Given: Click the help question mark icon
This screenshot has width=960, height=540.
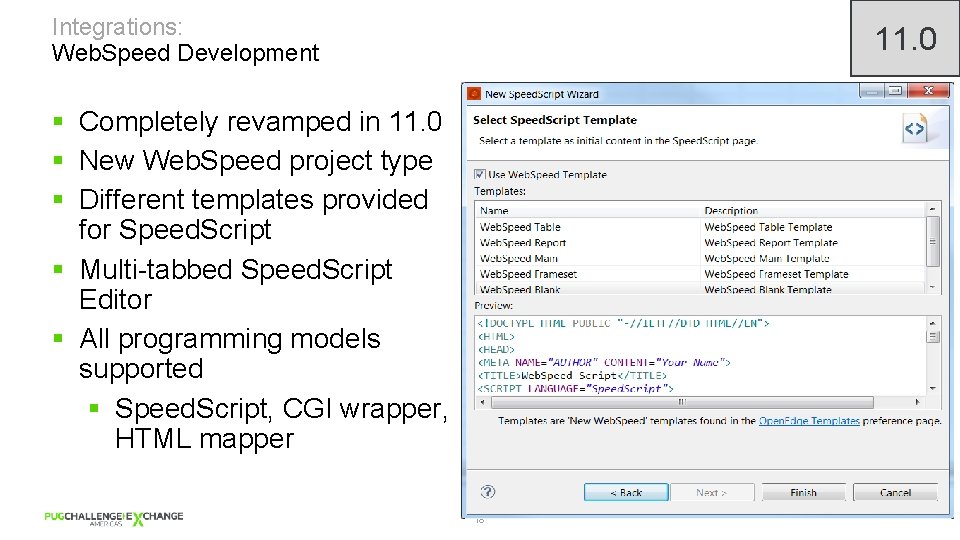Looking at the screenshot, I should [488, 492].
